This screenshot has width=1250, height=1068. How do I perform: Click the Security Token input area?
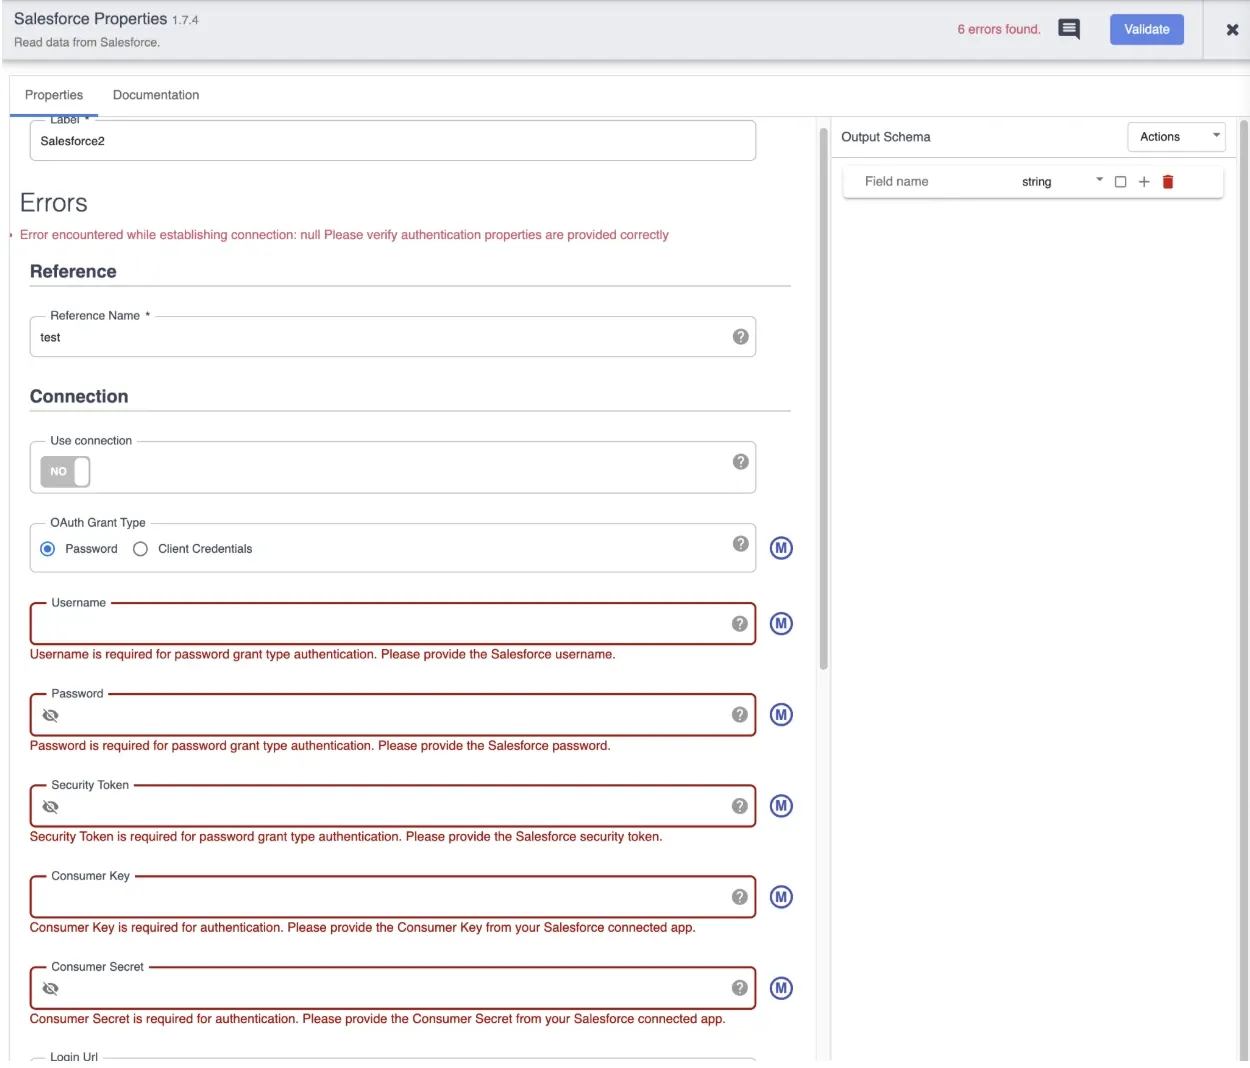395,806
